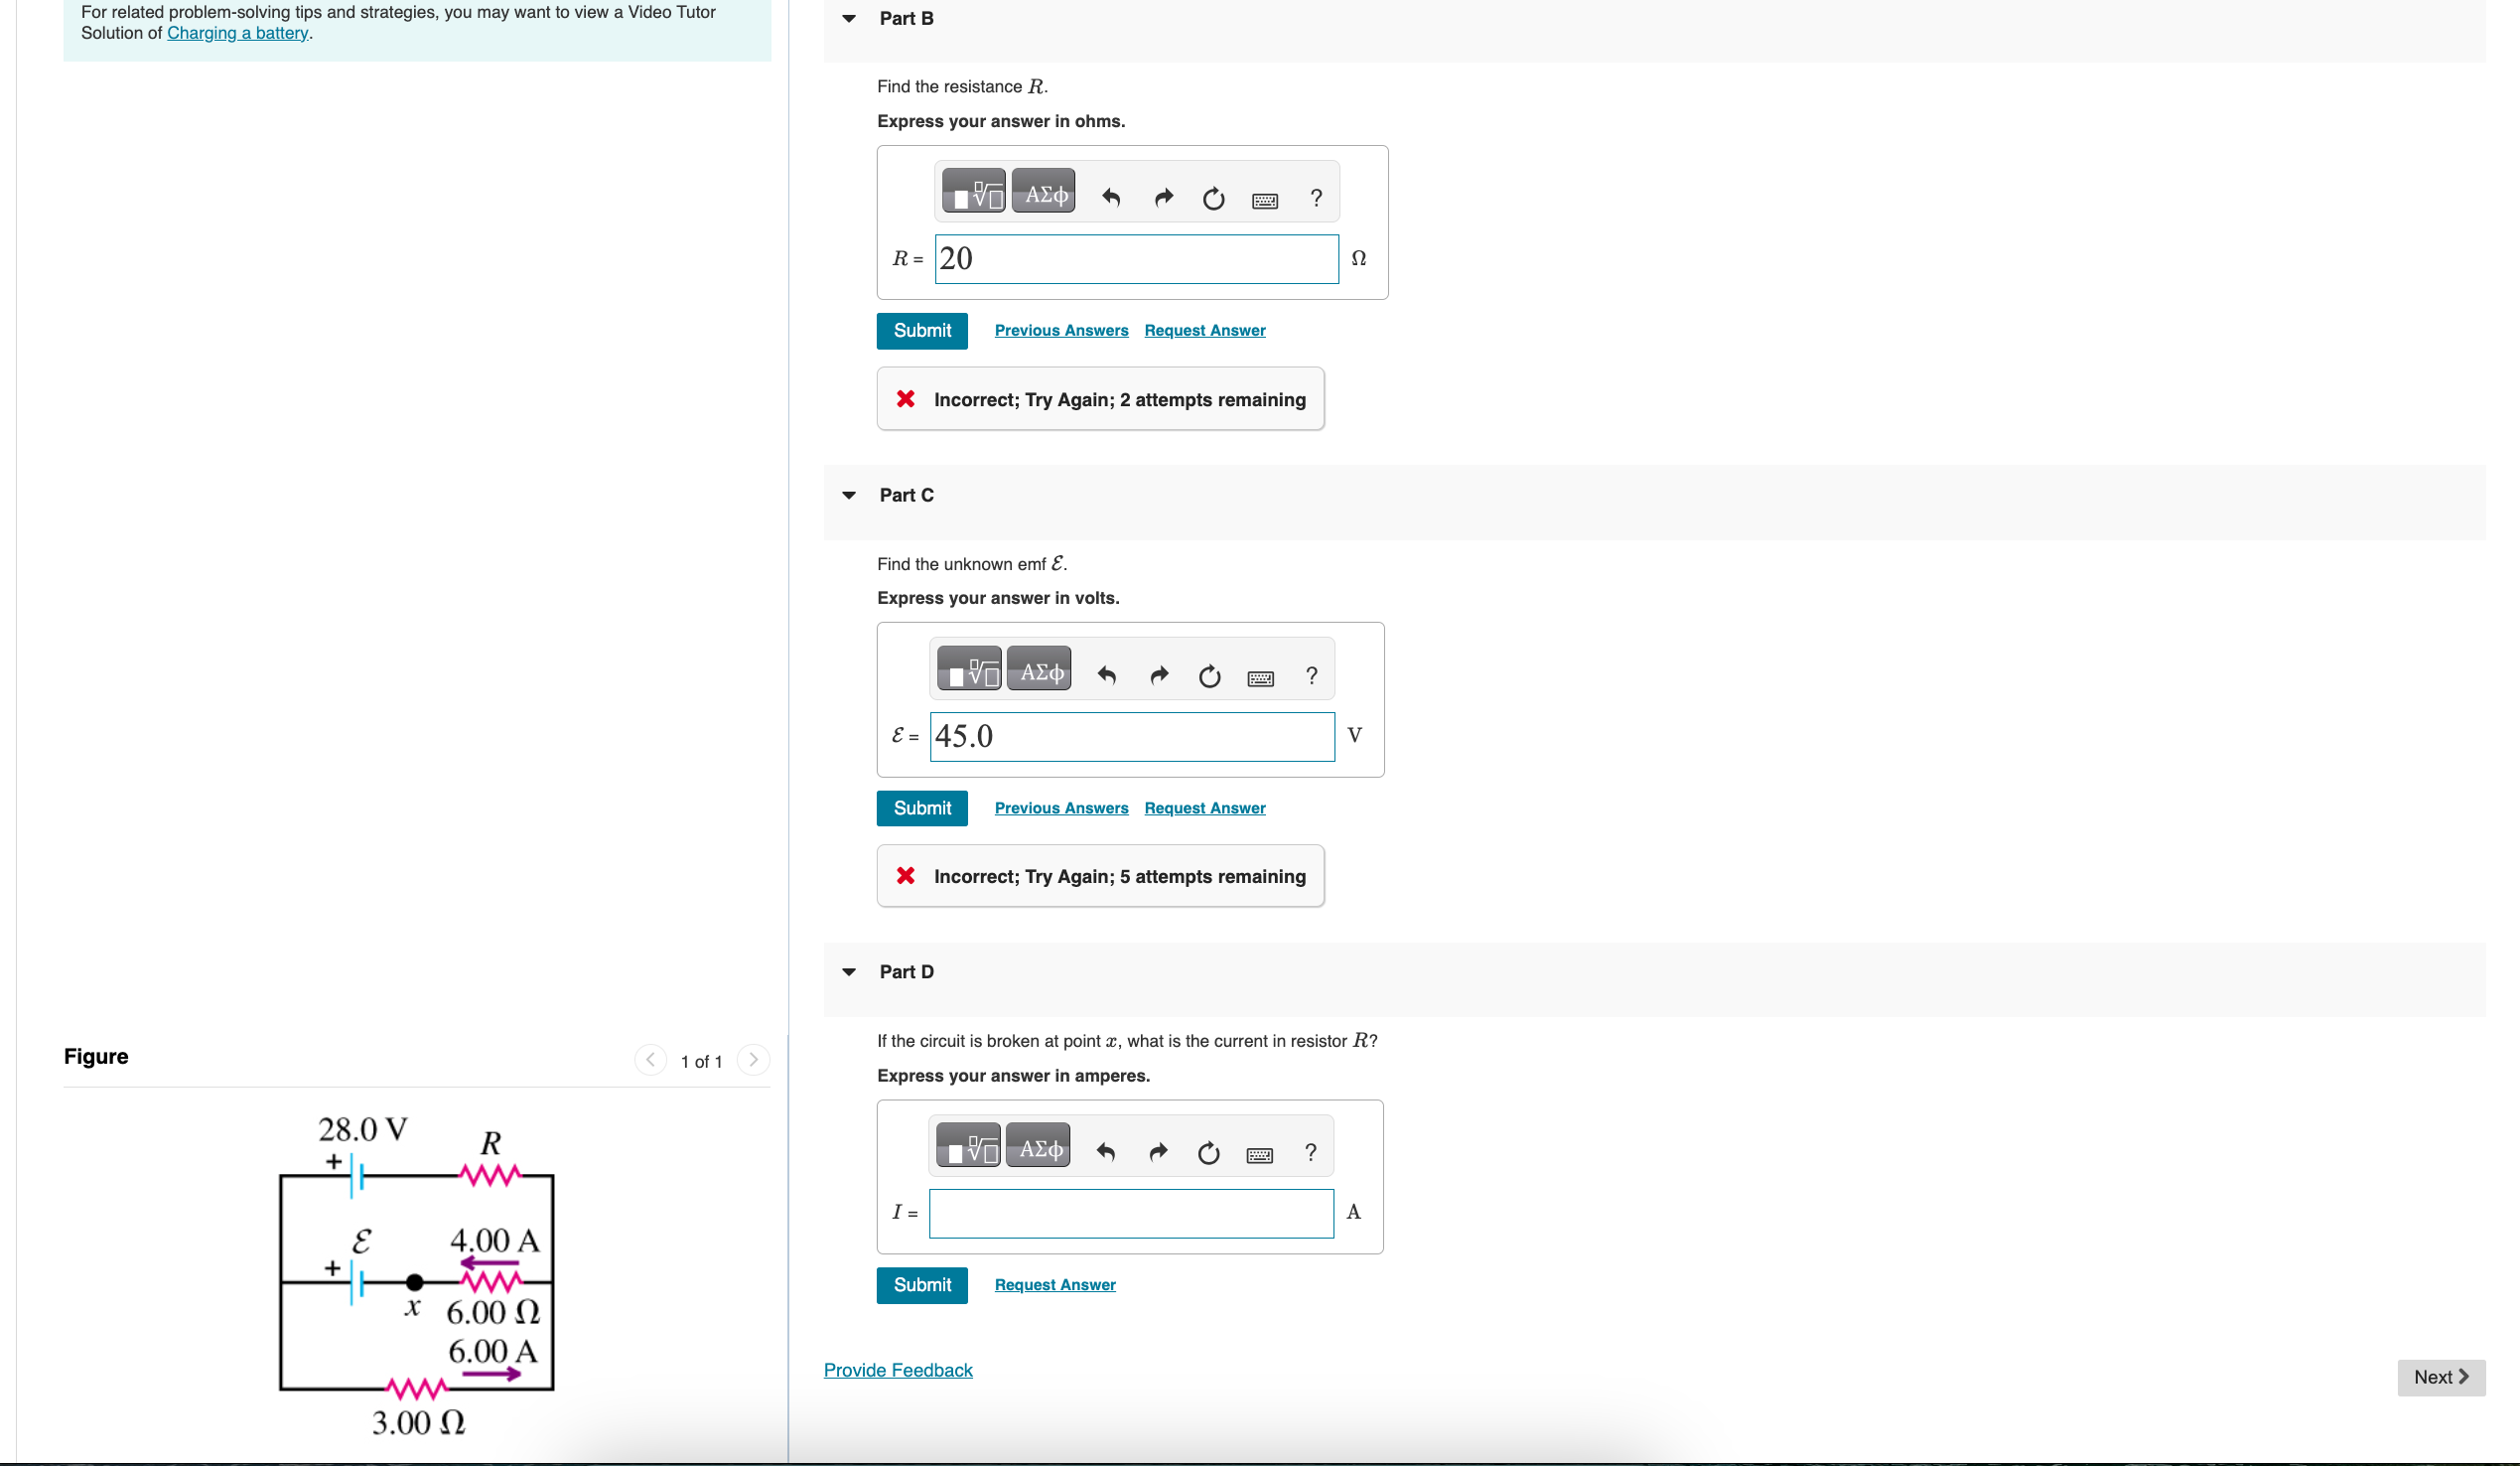This screenshot has height=1466, width=2520.
Task: Click the Part D current input field
Action: point(1130,1213)
